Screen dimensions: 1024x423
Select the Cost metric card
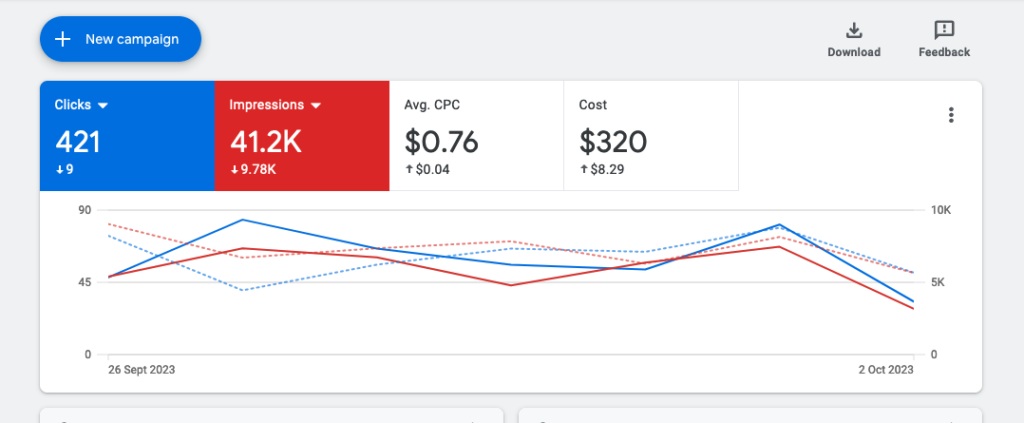pyautogui.click(x=651, y=136)
